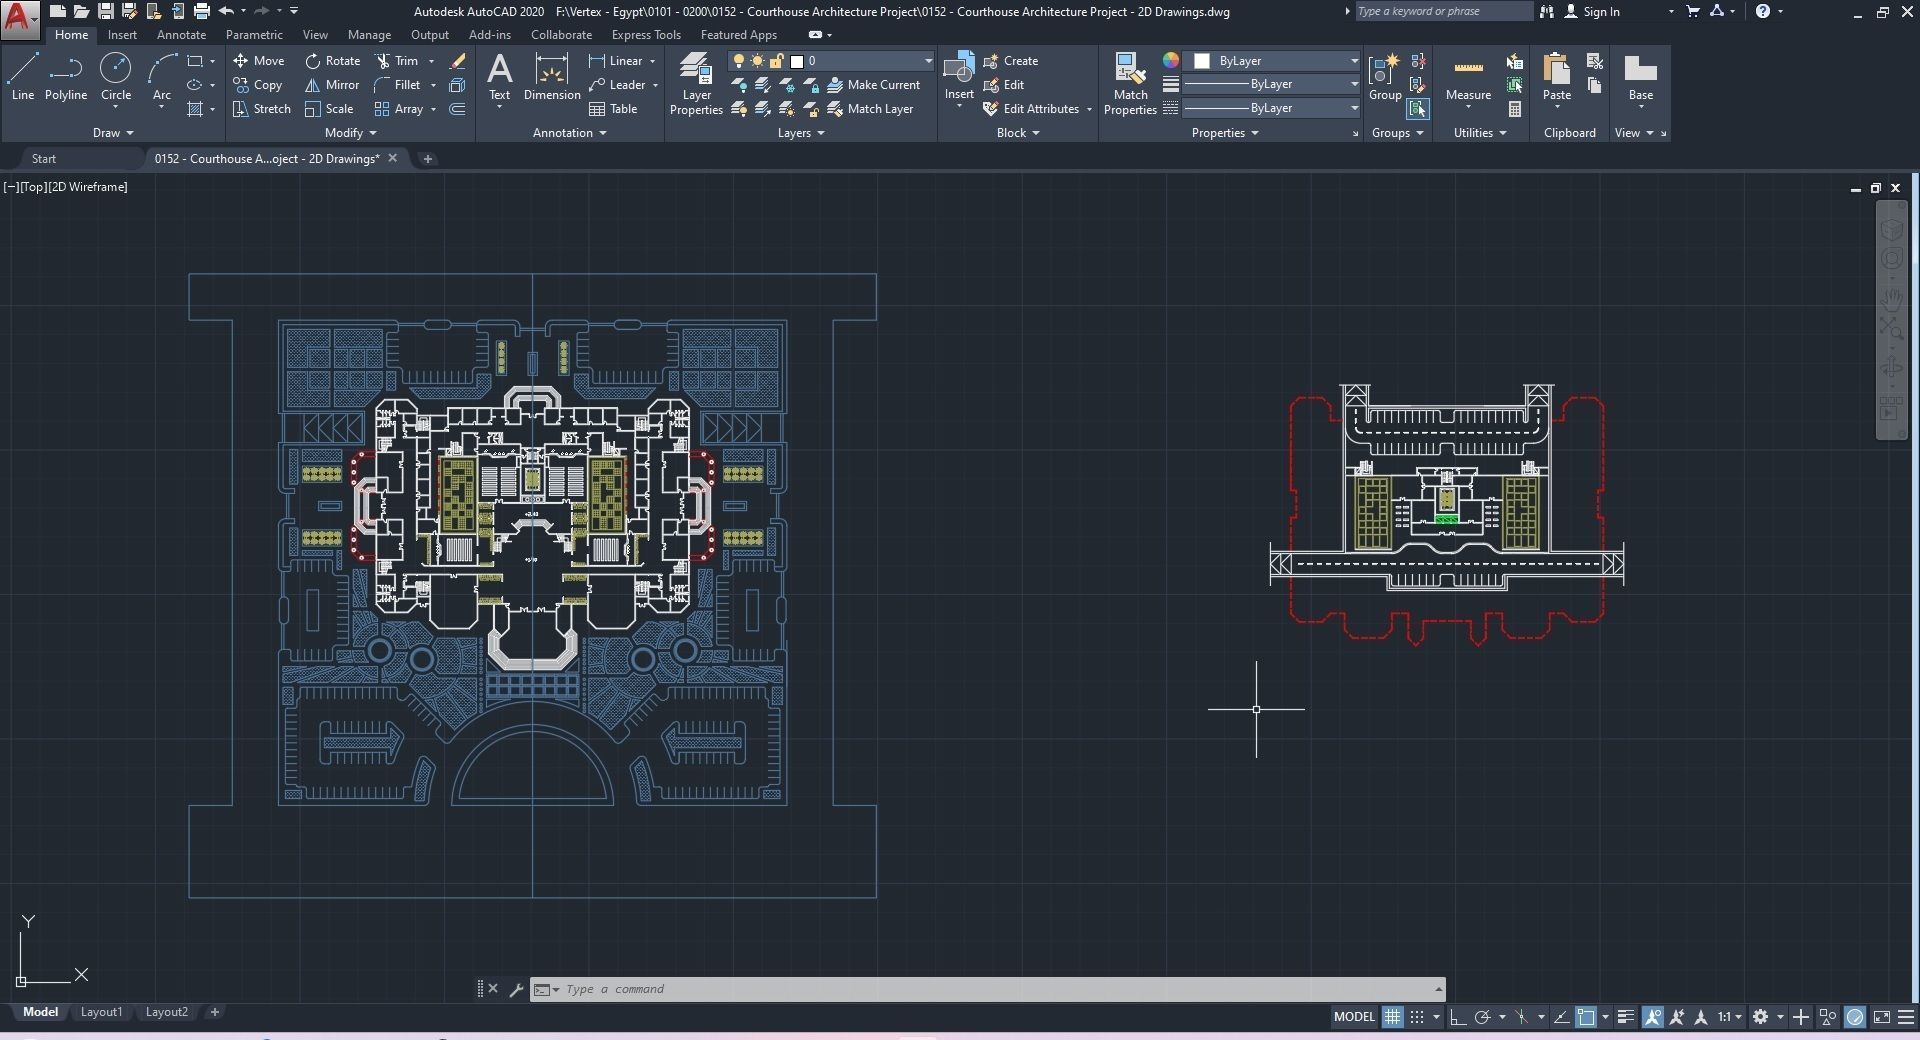The image size is (1920, 1040).
Task: Toggle annotation visibility in status bar
Action: point(1652,1017)
